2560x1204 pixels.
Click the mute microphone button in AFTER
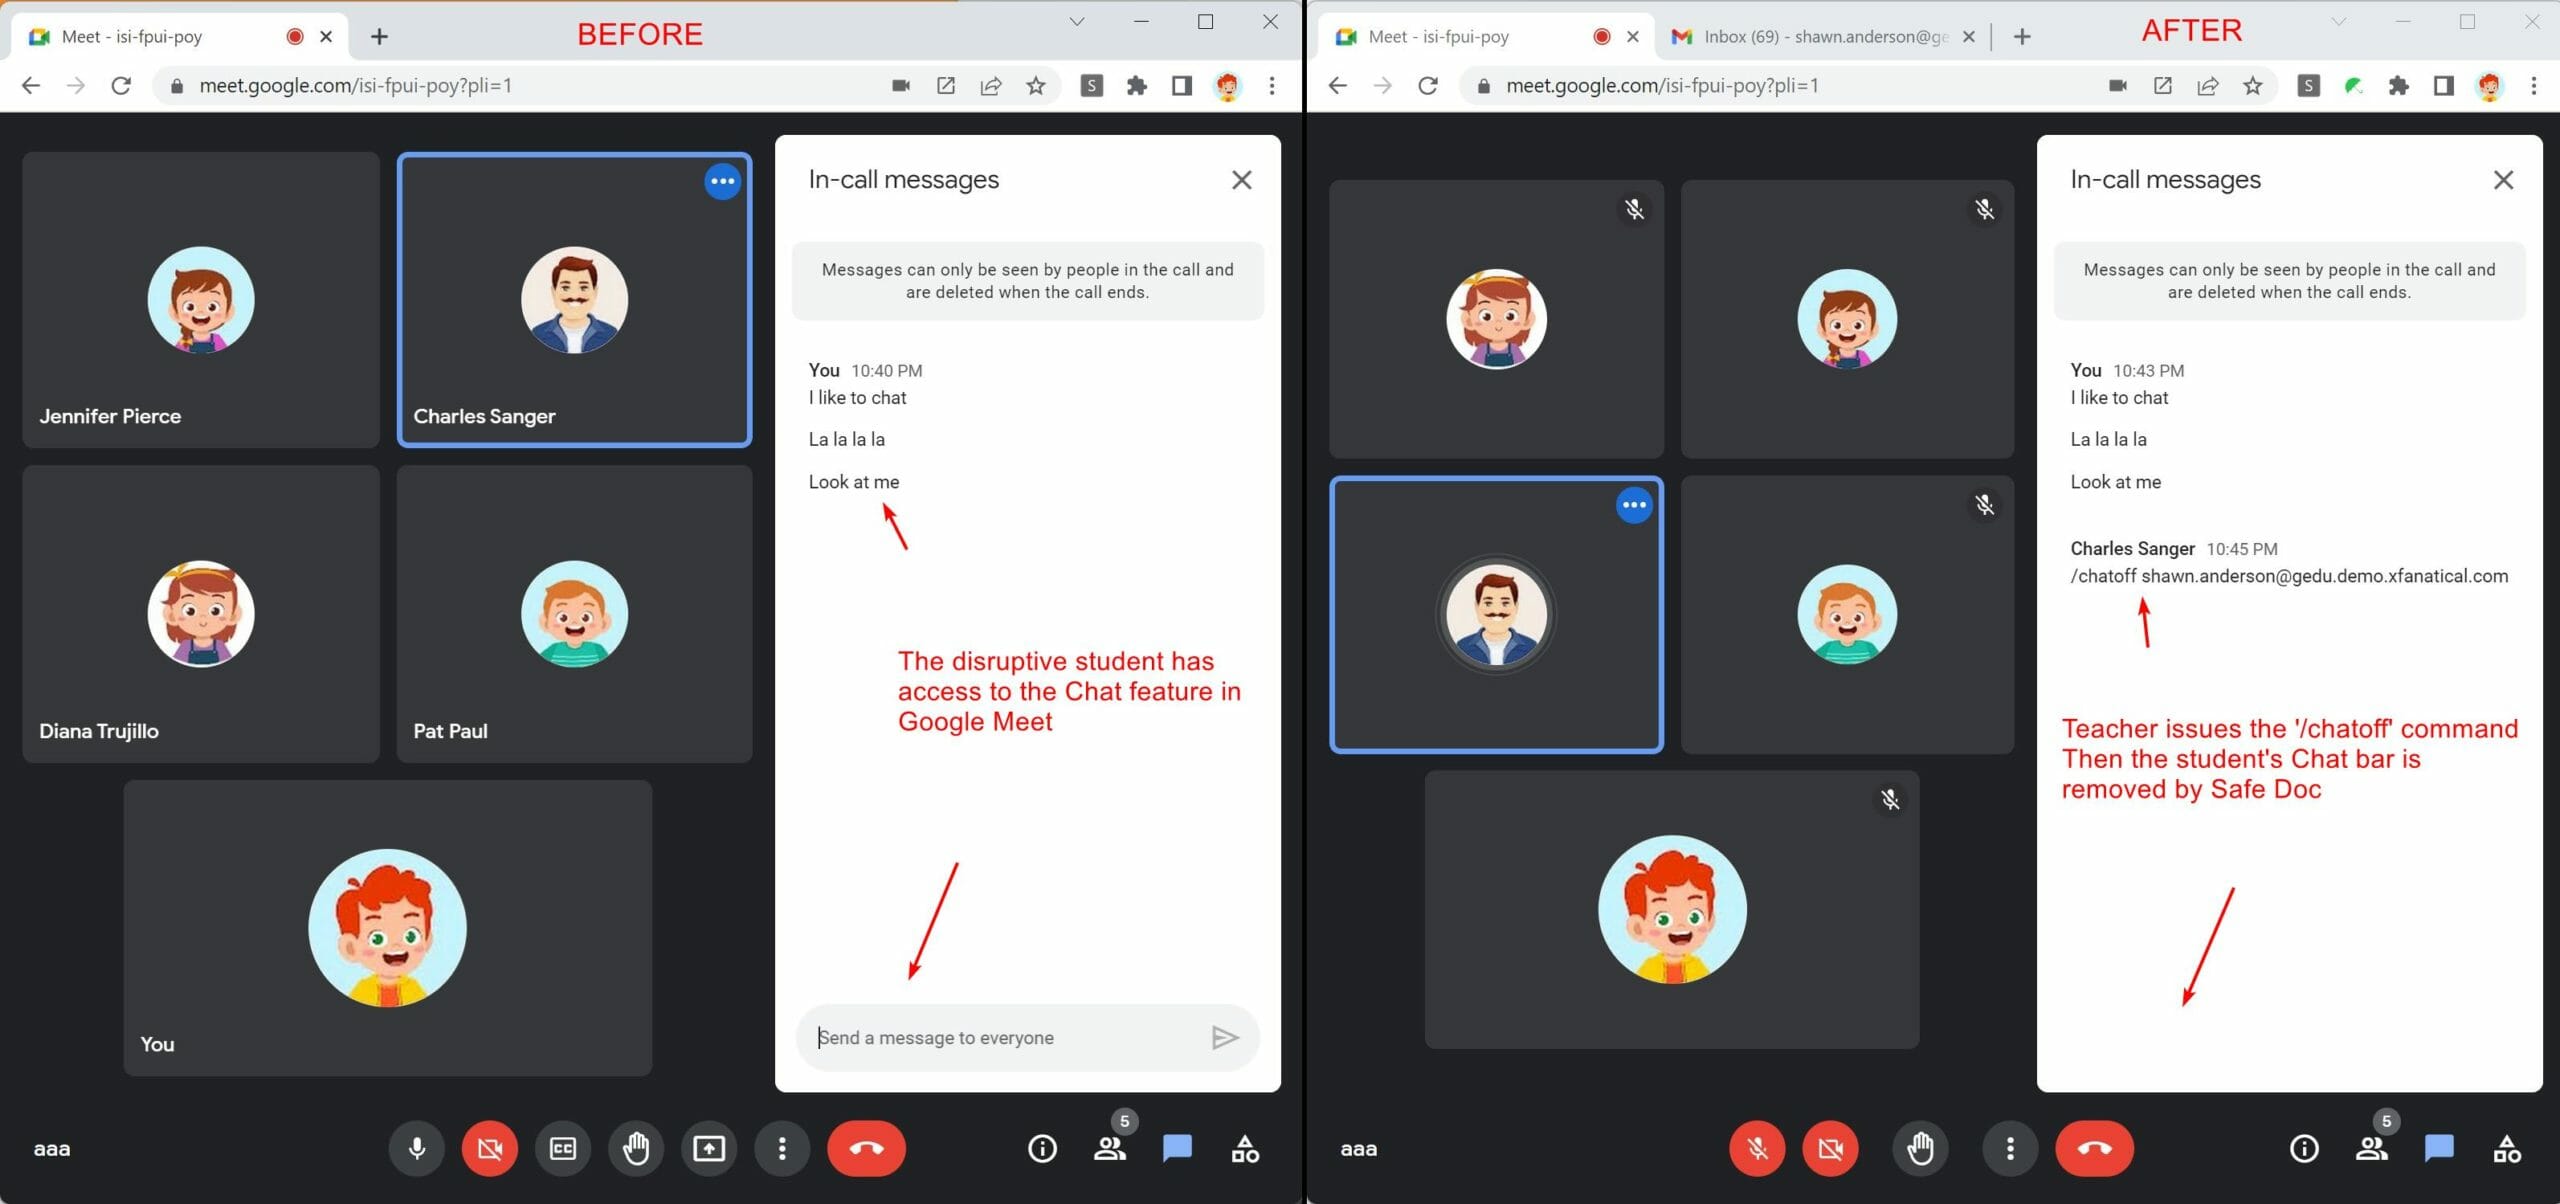point(1755,1147)
